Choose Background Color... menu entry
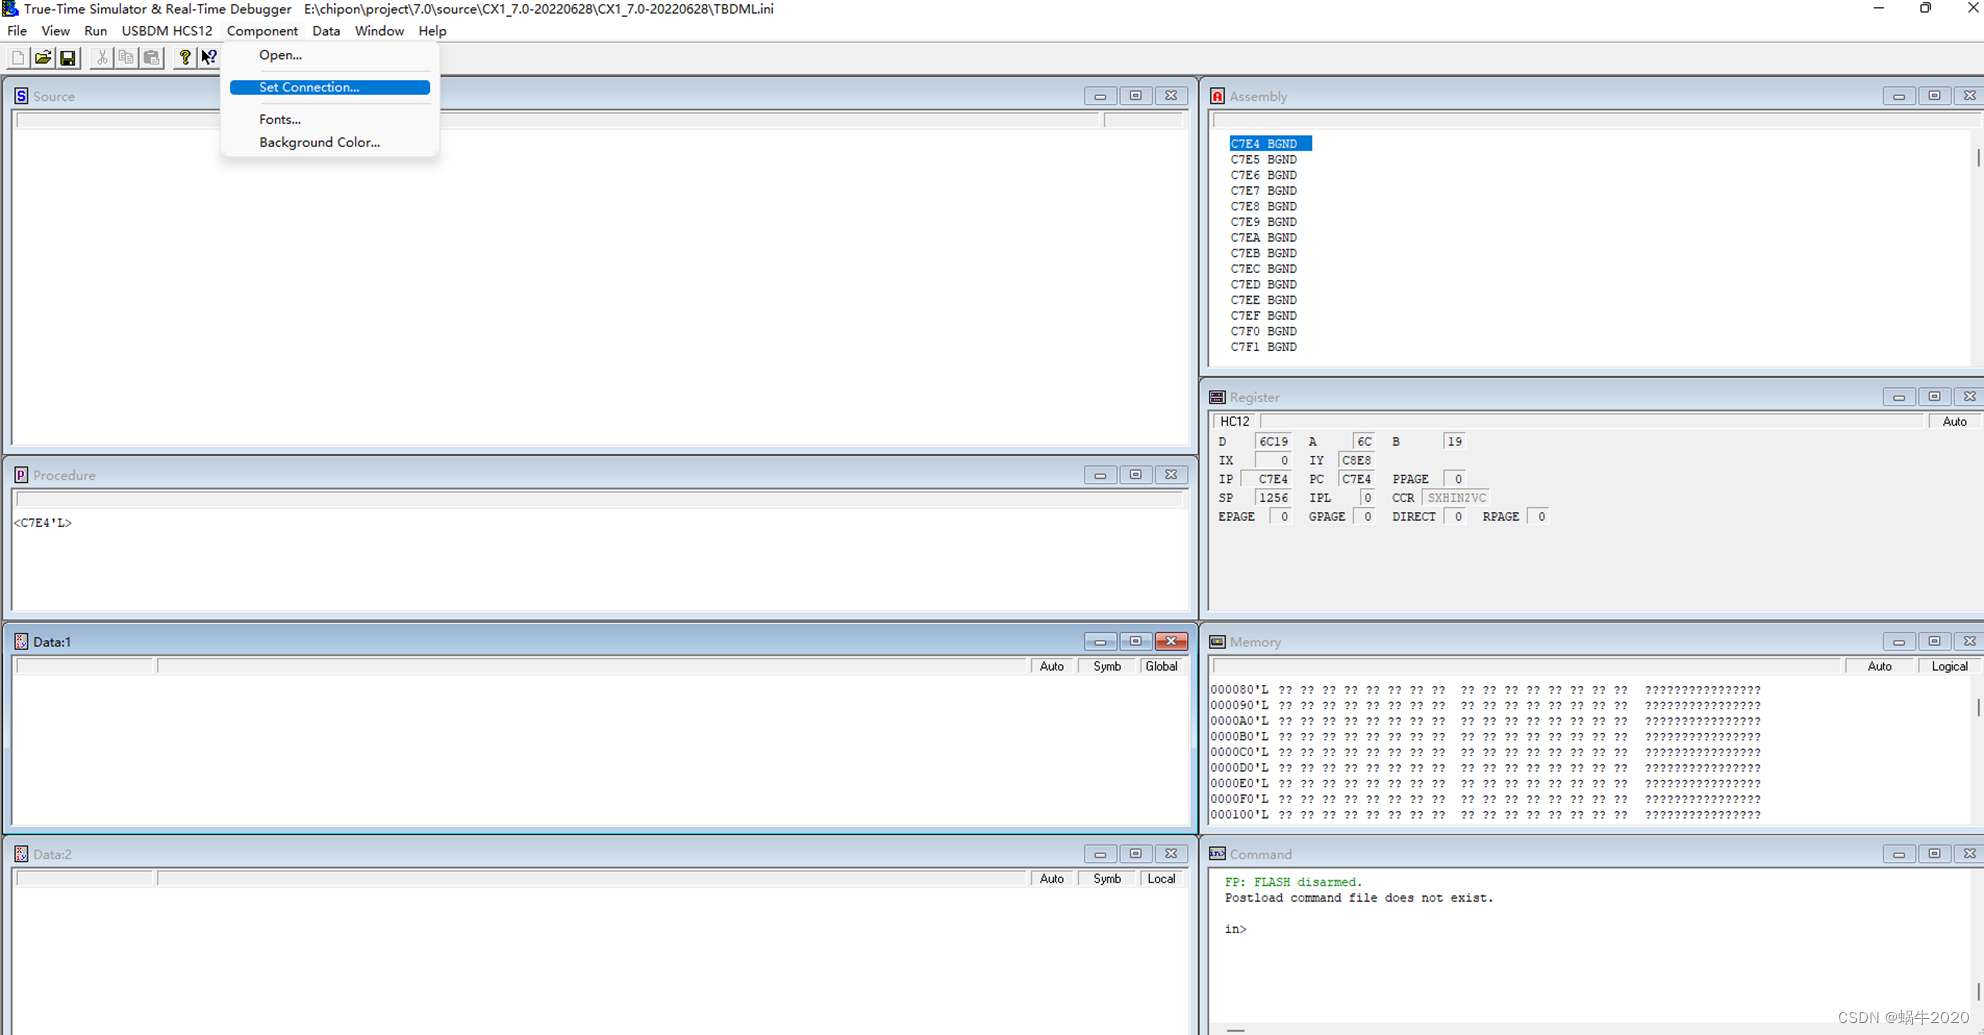The image size is (1984, 1035). [330, 142]
